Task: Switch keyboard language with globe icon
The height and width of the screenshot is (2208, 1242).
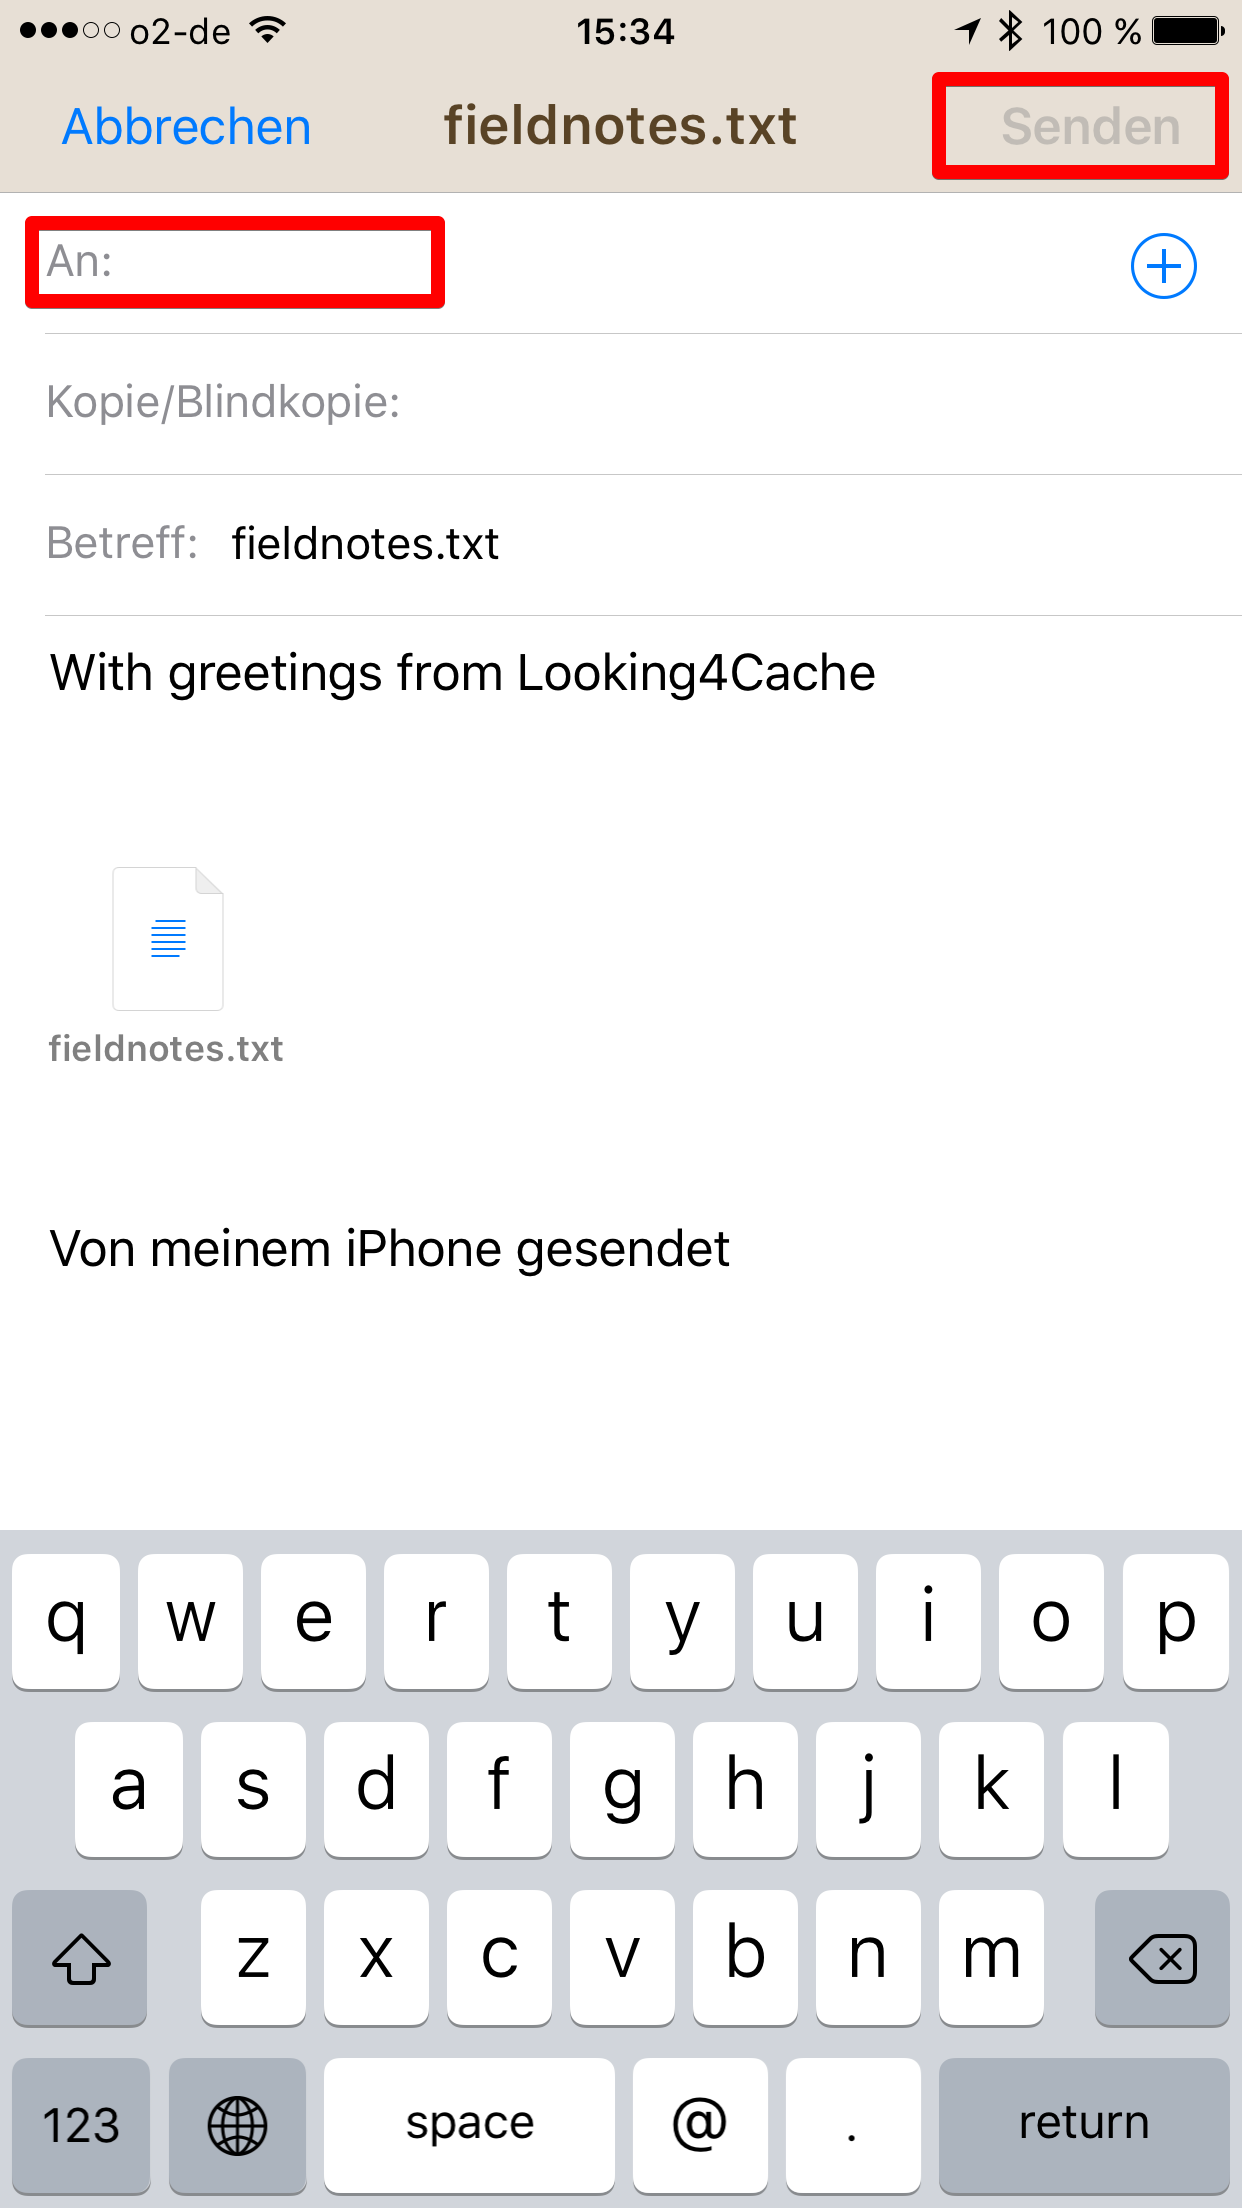Action: click(237, 2125)
